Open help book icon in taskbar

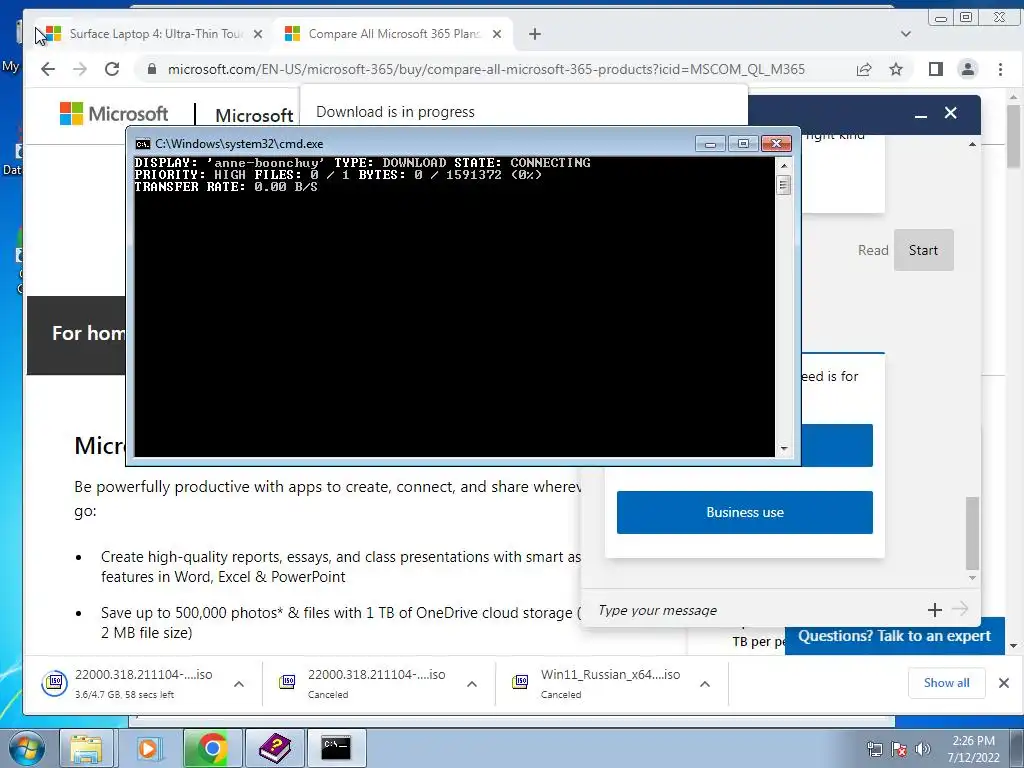(x=275, y=748)
